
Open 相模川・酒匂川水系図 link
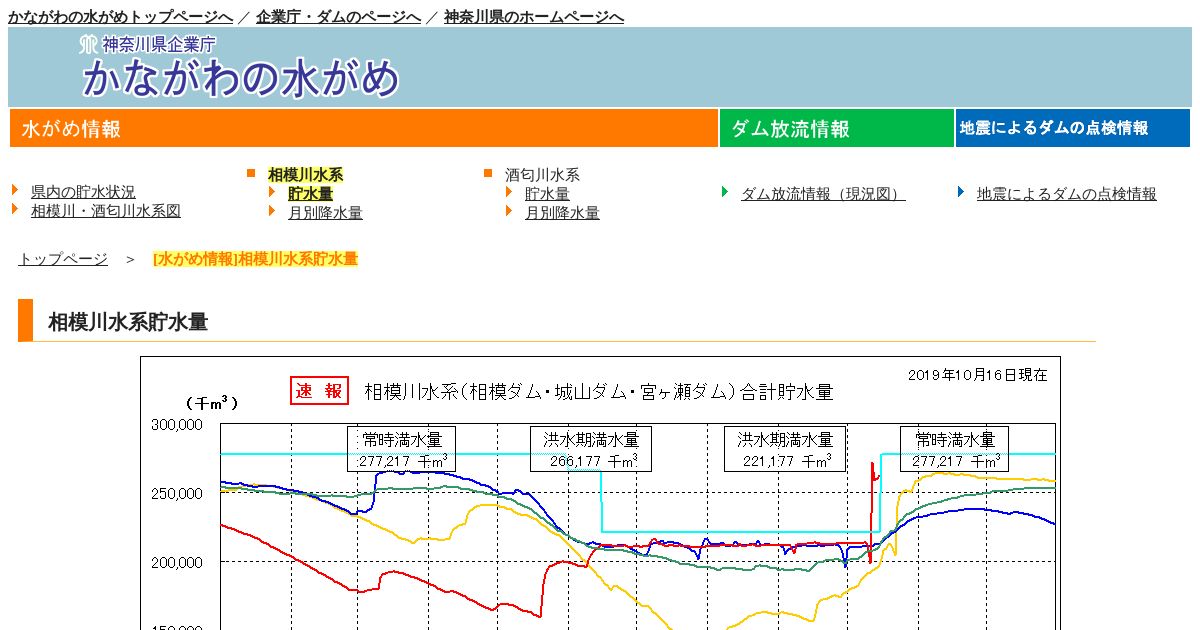[x=106, y=211]
